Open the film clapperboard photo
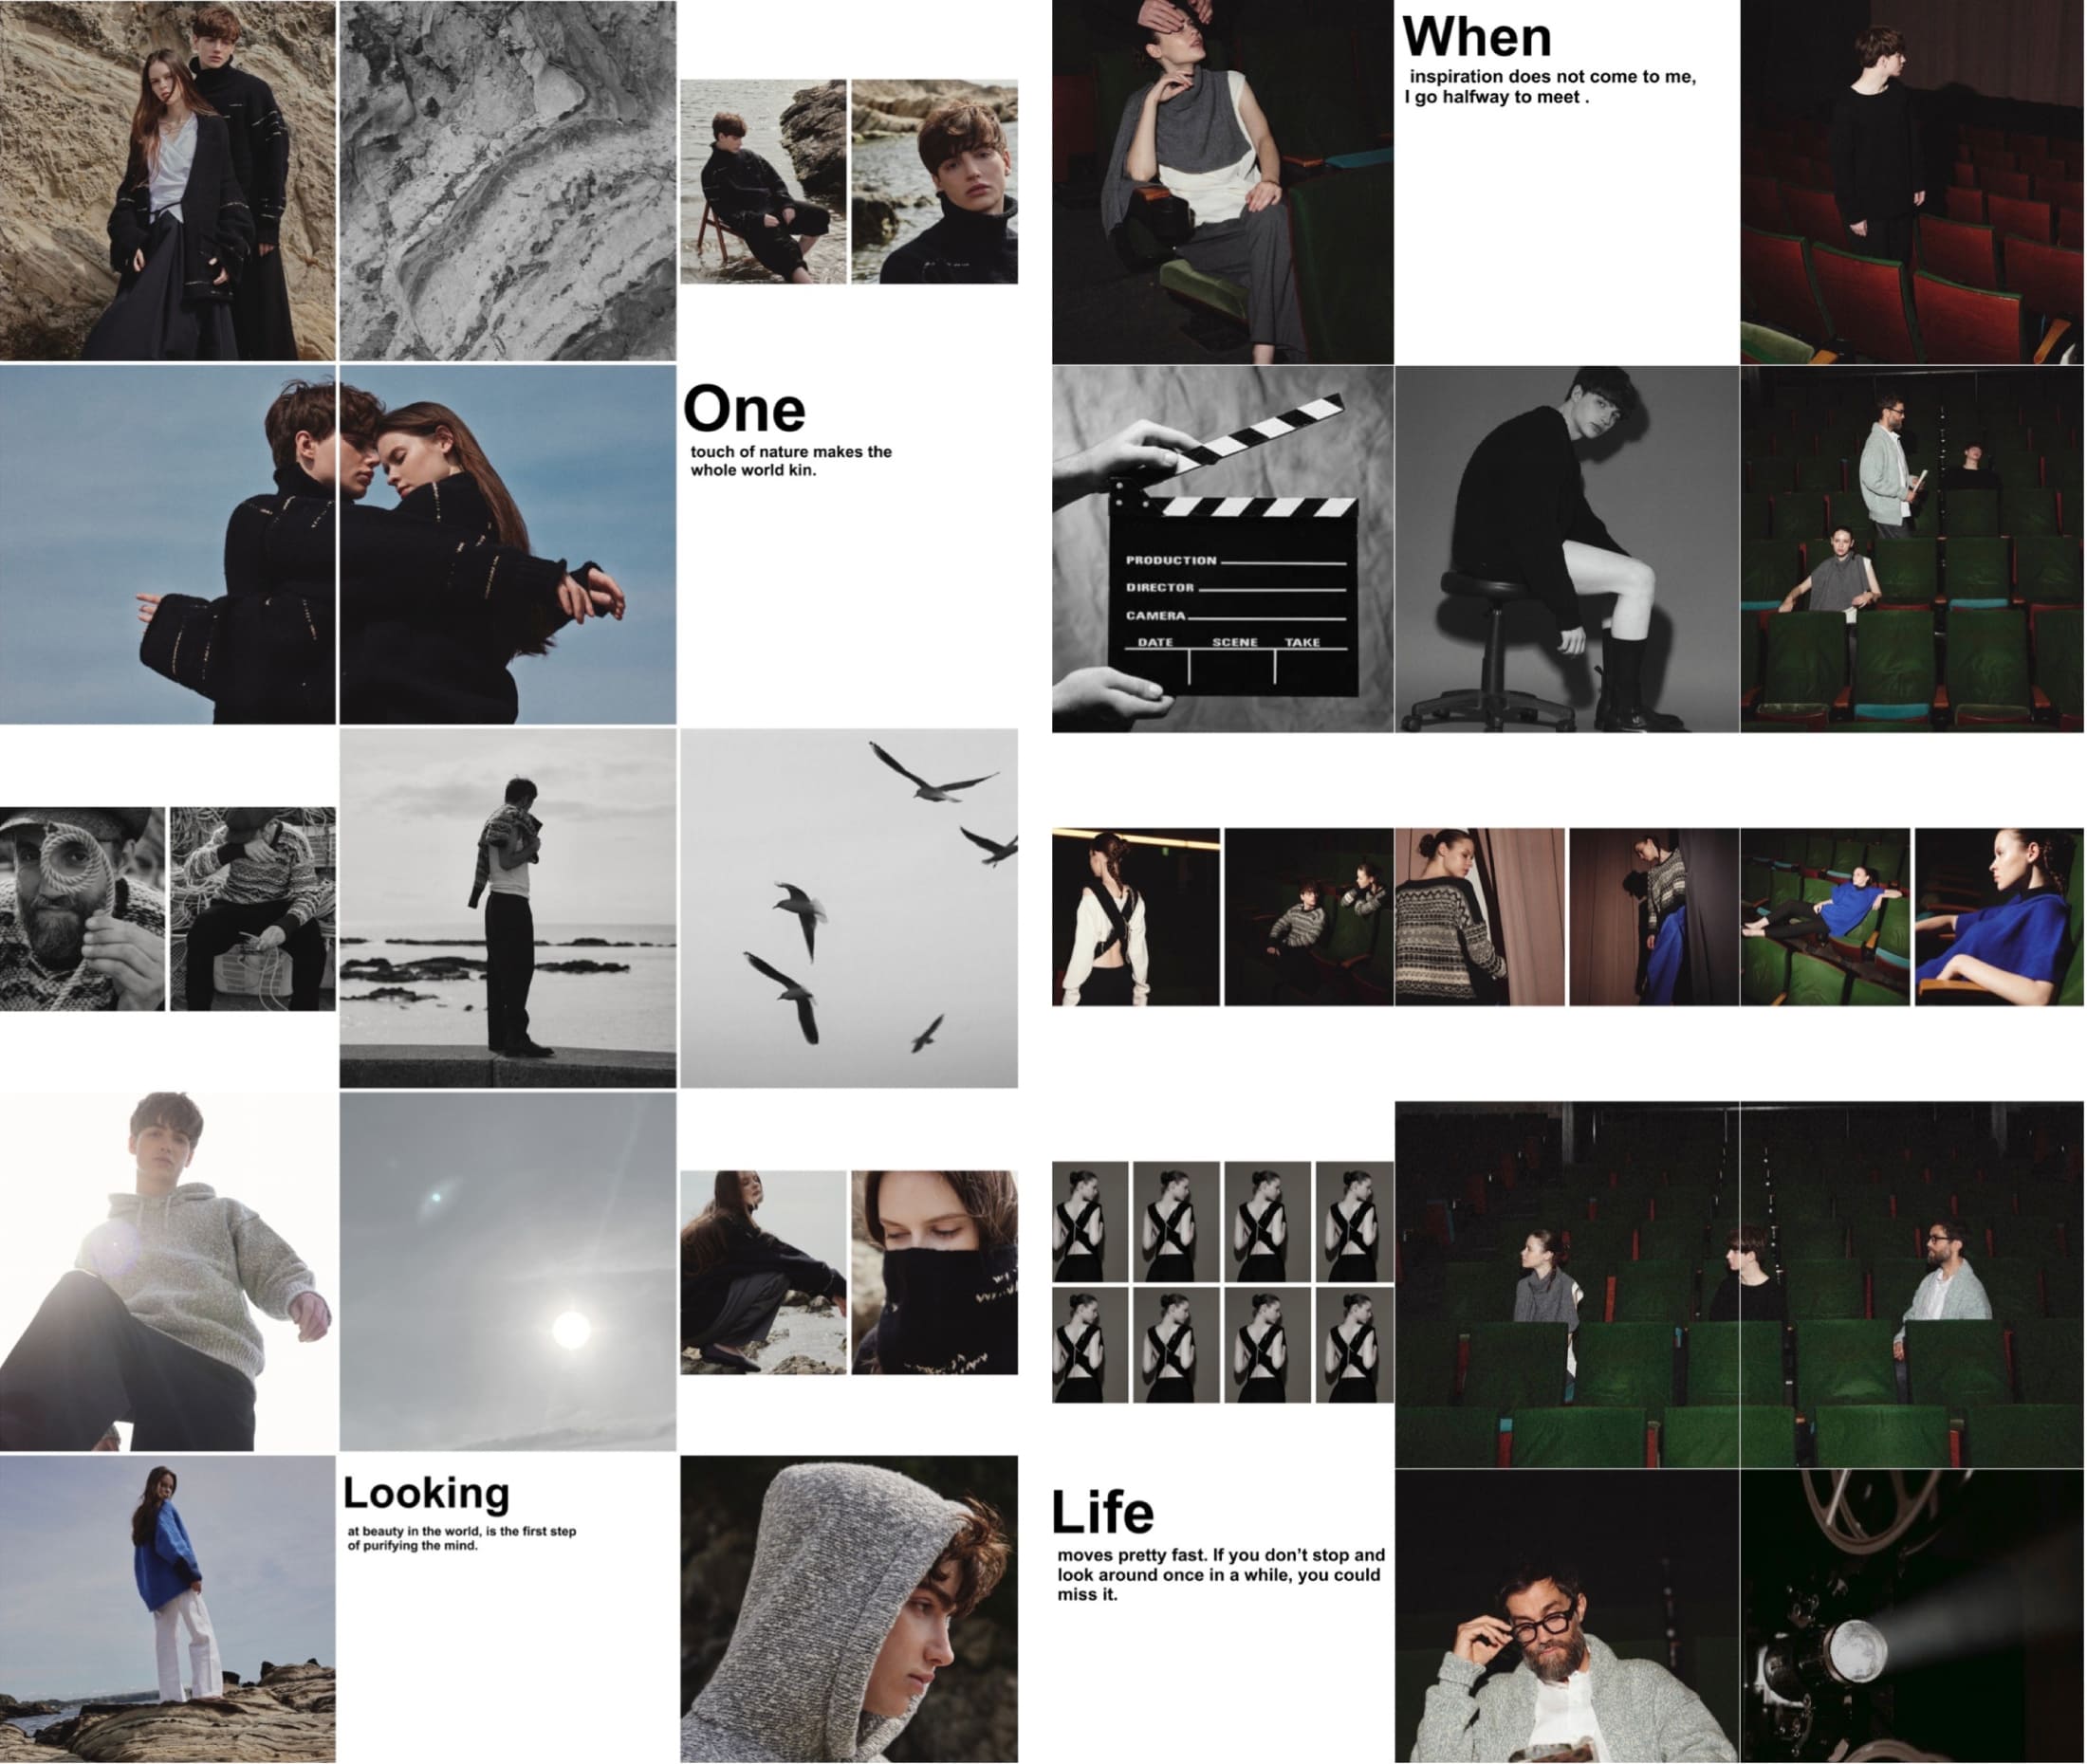 [x=1222, y=549]
